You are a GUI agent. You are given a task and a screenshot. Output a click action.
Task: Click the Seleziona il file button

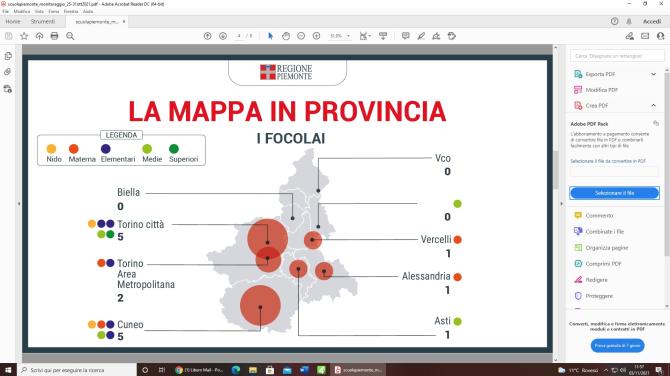coord(614,193)
